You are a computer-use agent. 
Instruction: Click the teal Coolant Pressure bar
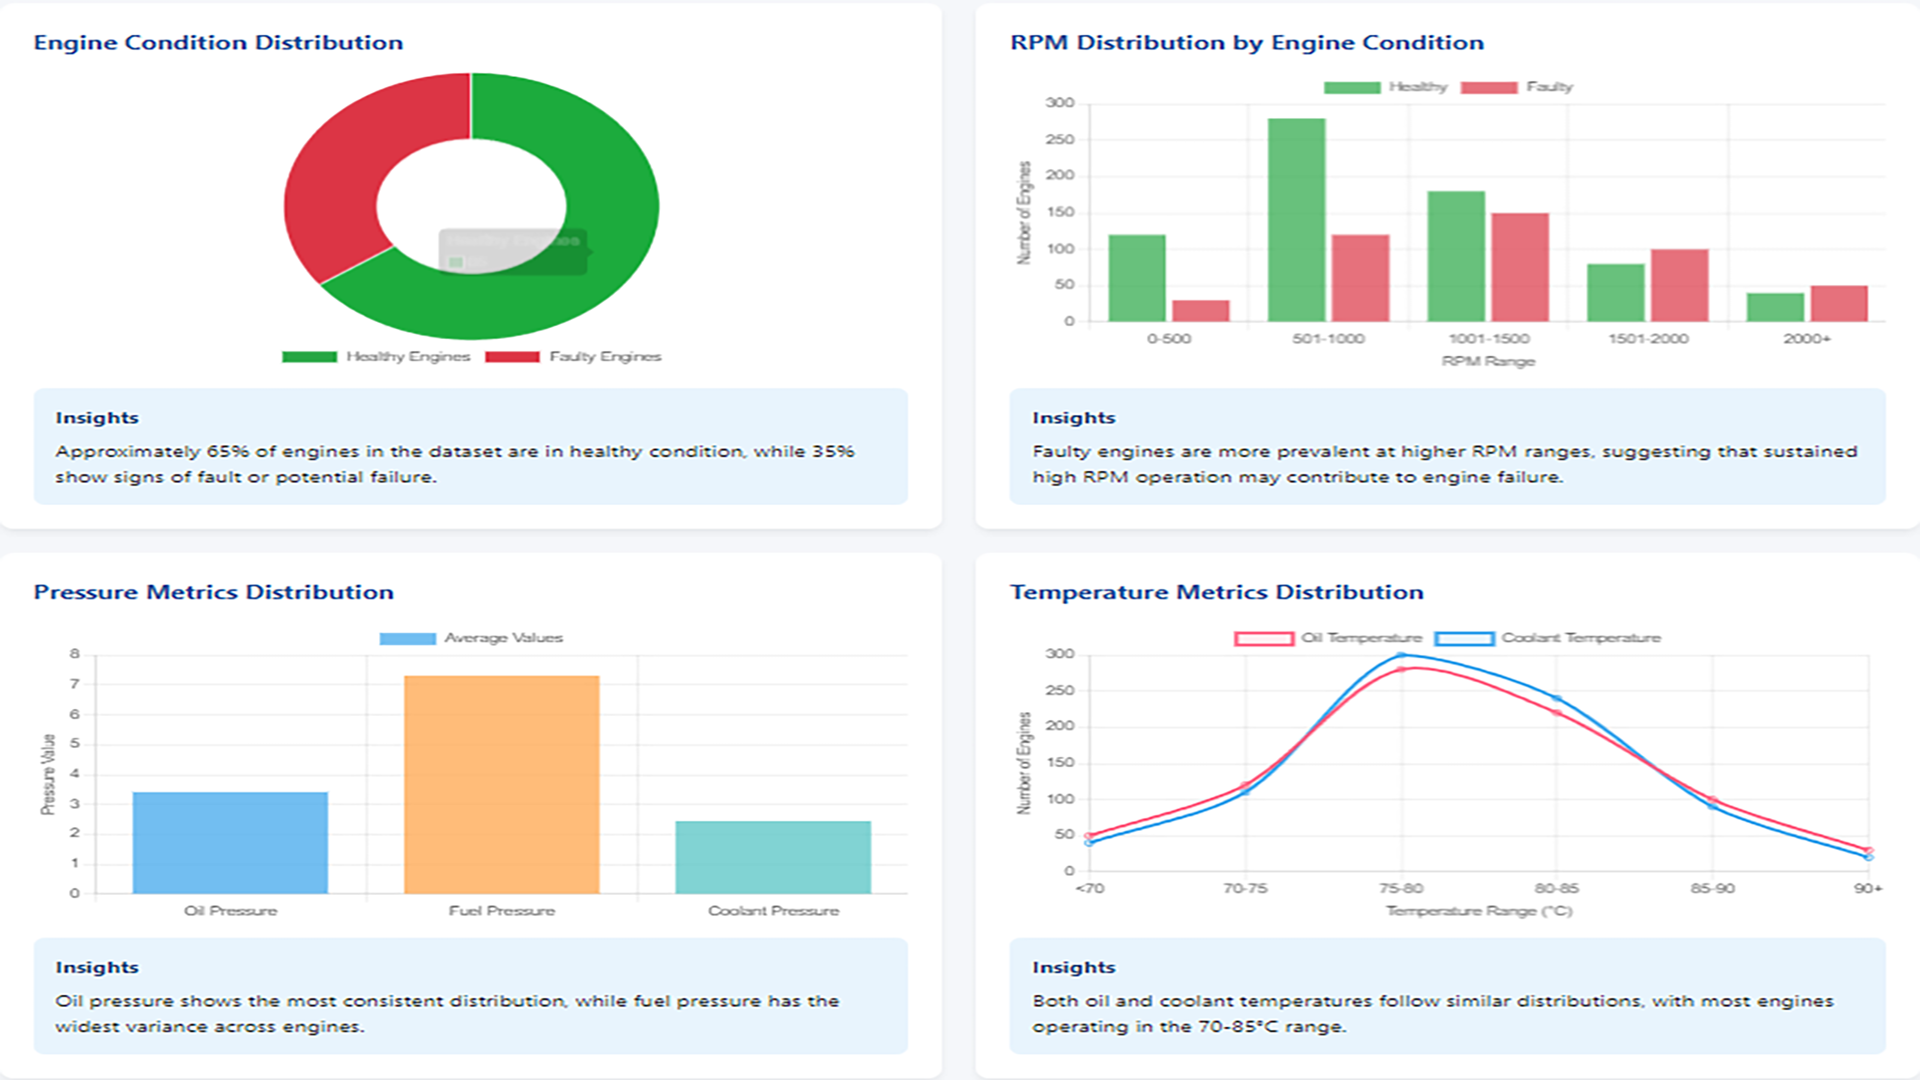pyautogui.click(x=773, y=857)
